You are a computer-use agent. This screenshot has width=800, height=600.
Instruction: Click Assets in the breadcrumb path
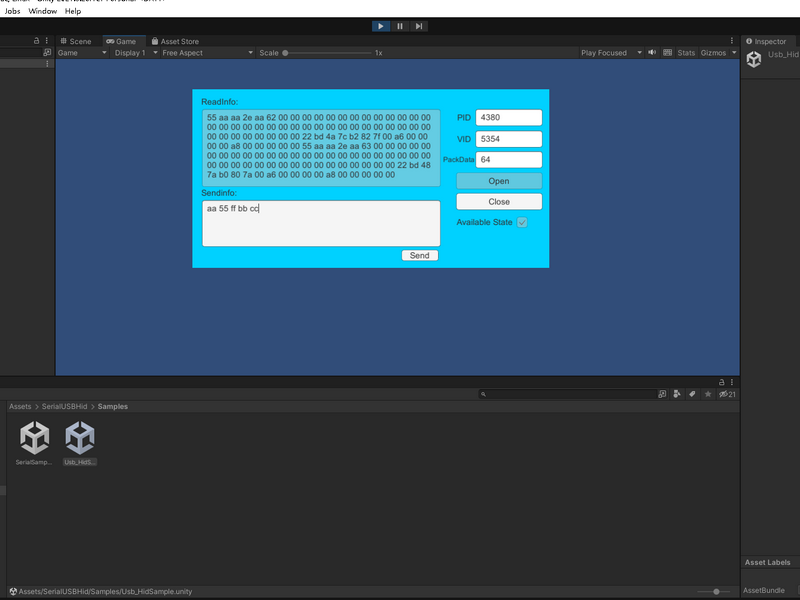coord(20,407)
